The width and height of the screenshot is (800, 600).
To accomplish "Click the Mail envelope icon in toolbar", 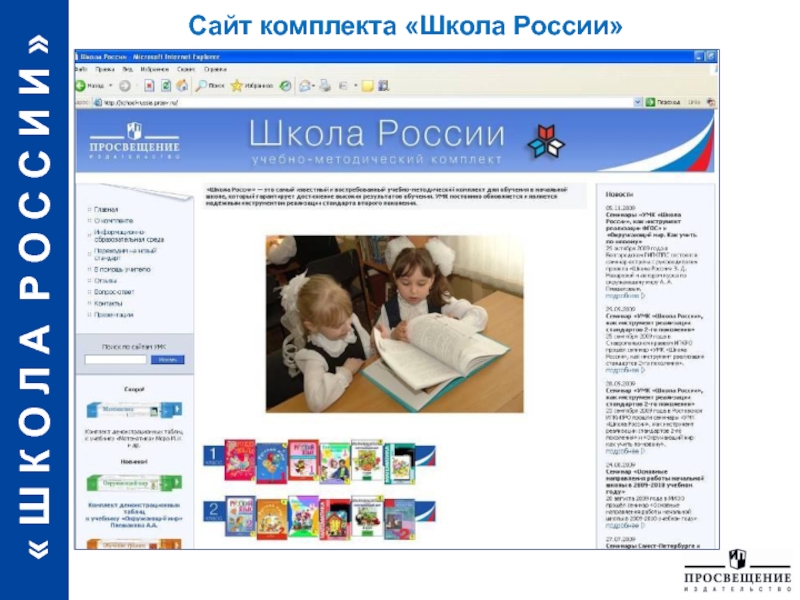I will pos(305,86).
